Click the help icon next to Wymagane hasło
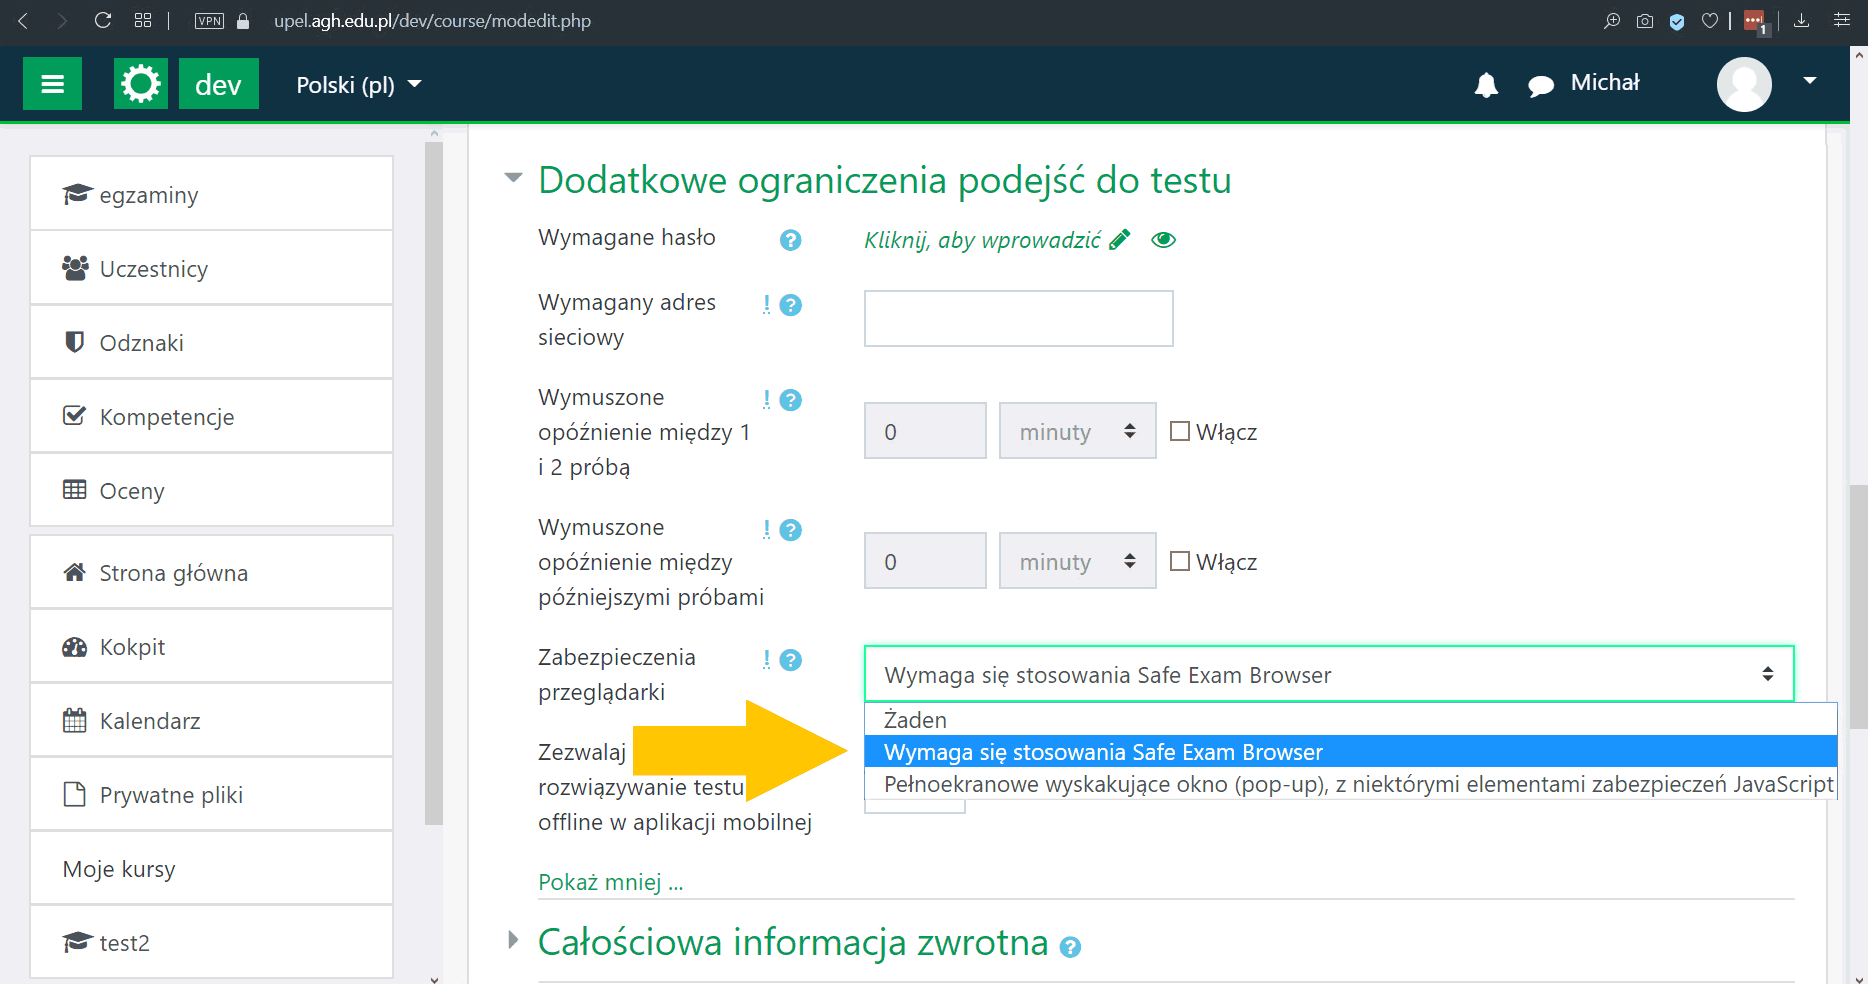The width and height of the screenshot is (1868, 984). [x=790, y=240]
